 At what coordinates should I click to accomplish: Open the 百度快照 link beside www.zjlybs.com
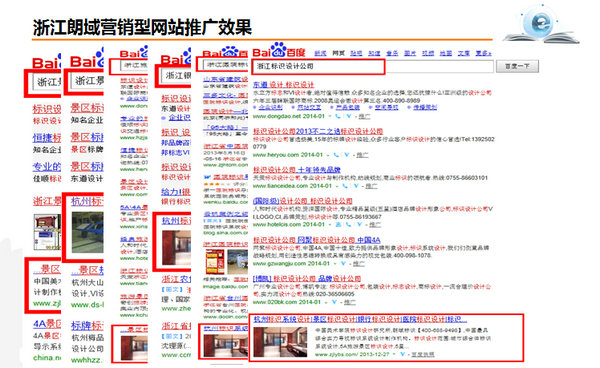pos(422,355)
